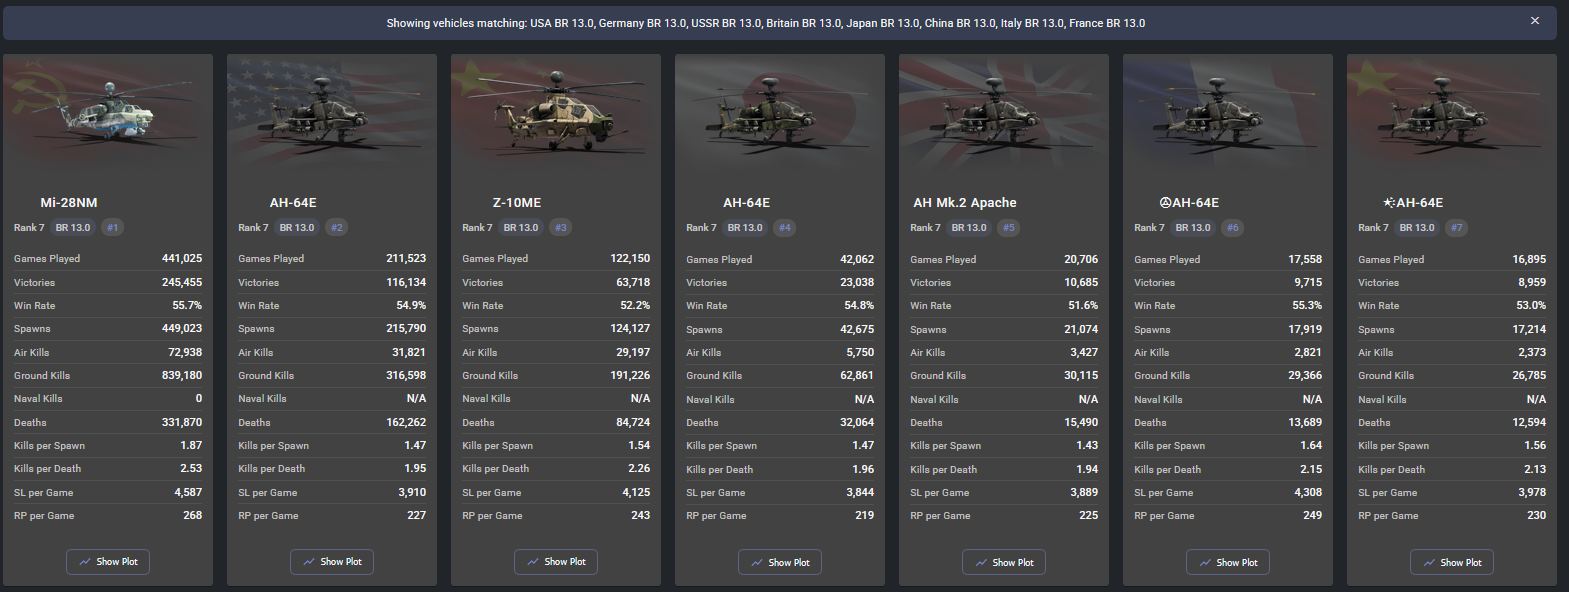Select Ground Kills value 839,180
Viewport: 1569px width, 592px height.
click(182, 375)
